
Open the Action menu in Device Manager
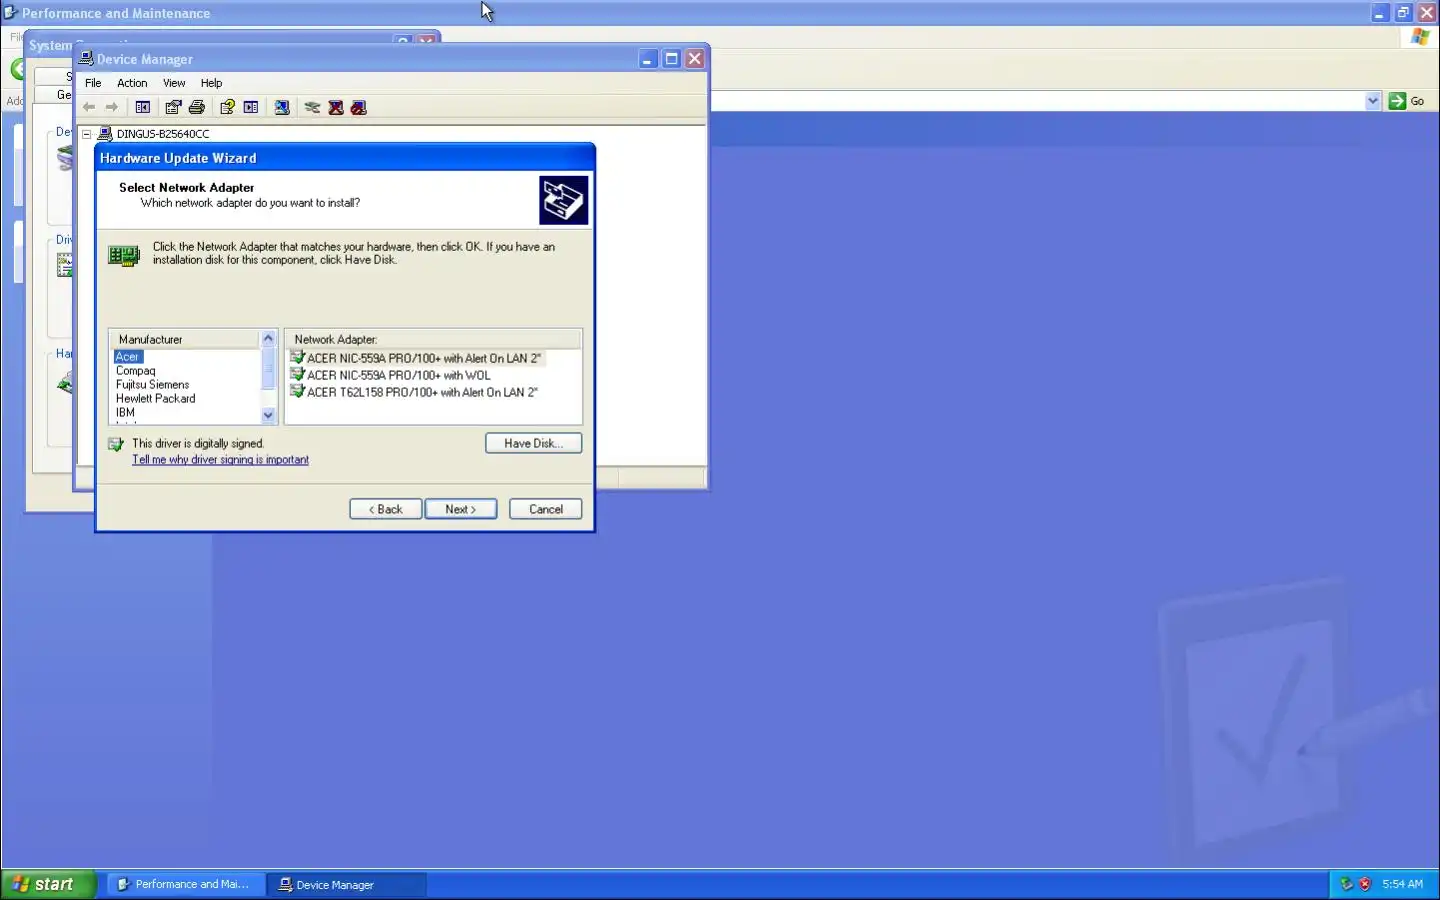coord(132,83)
